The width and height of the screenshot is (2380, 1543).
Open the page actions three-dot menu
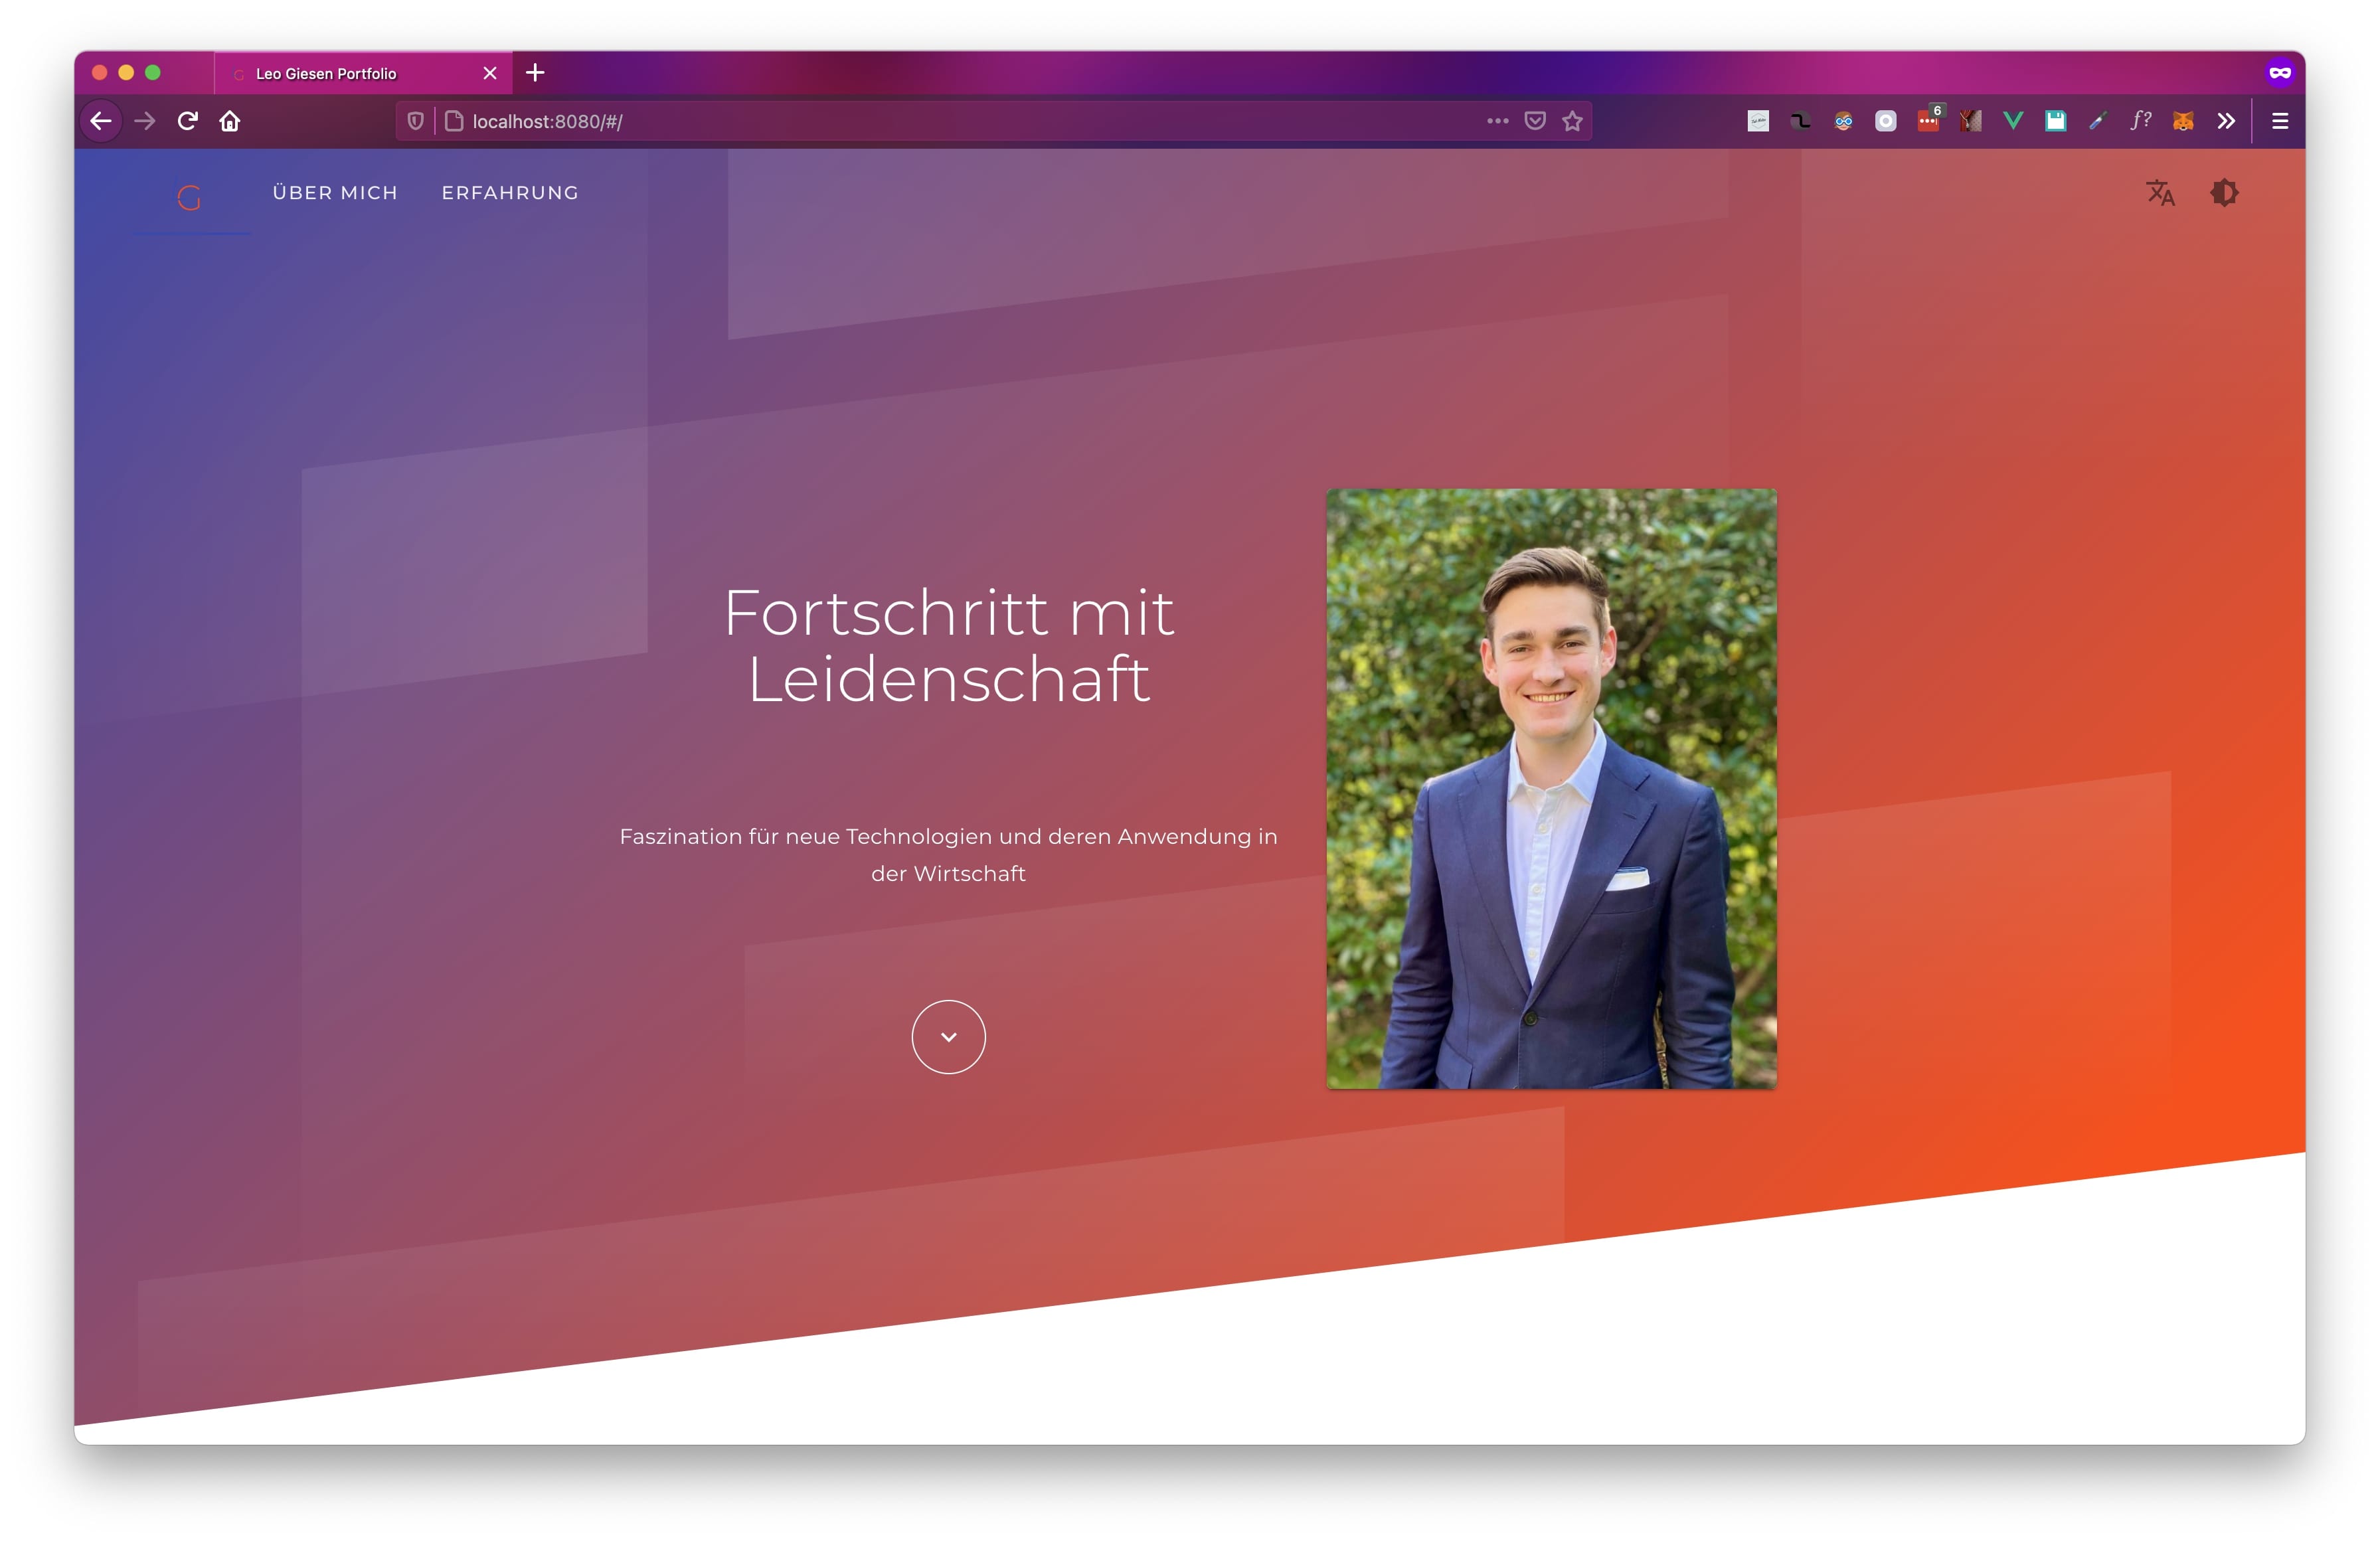pos(1497,121)
